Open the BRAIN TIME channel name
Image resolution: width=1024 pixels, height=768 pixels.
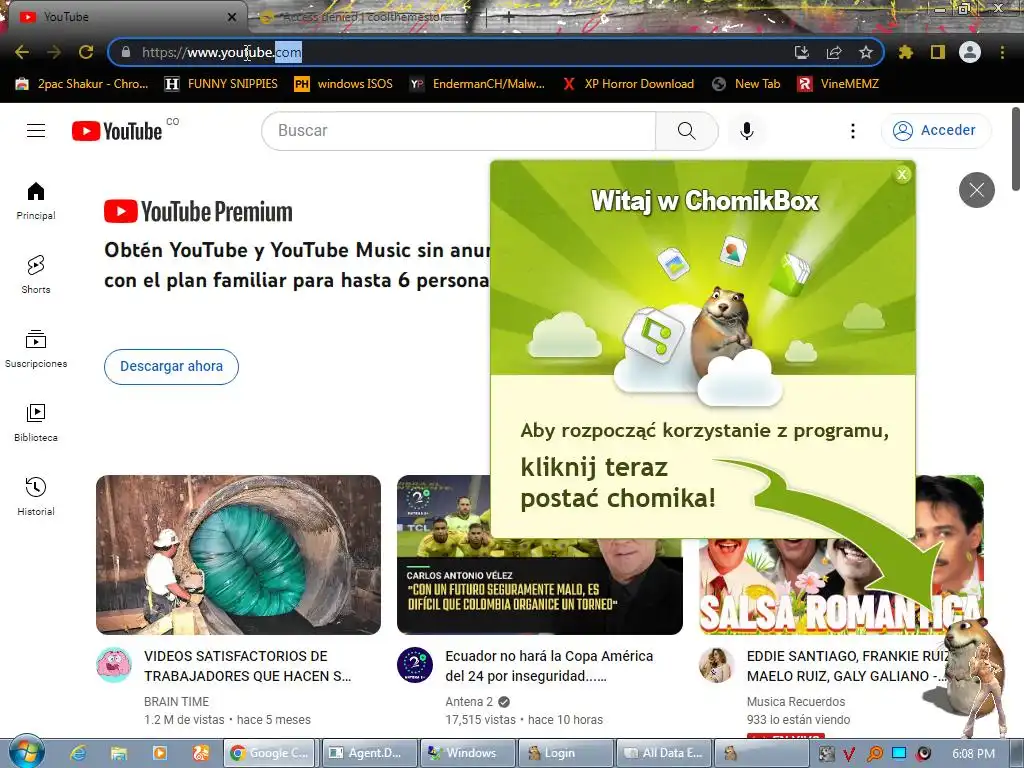point(176,701)
